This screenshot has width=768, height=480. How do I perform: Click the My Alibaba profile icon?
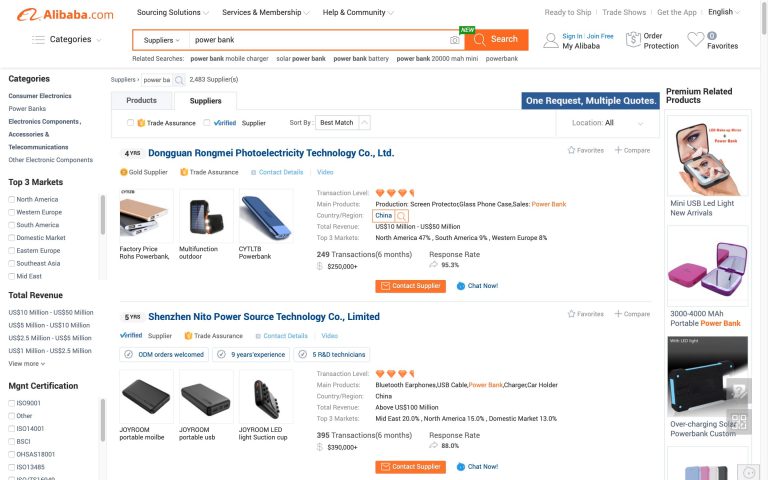tap(551, 40)
